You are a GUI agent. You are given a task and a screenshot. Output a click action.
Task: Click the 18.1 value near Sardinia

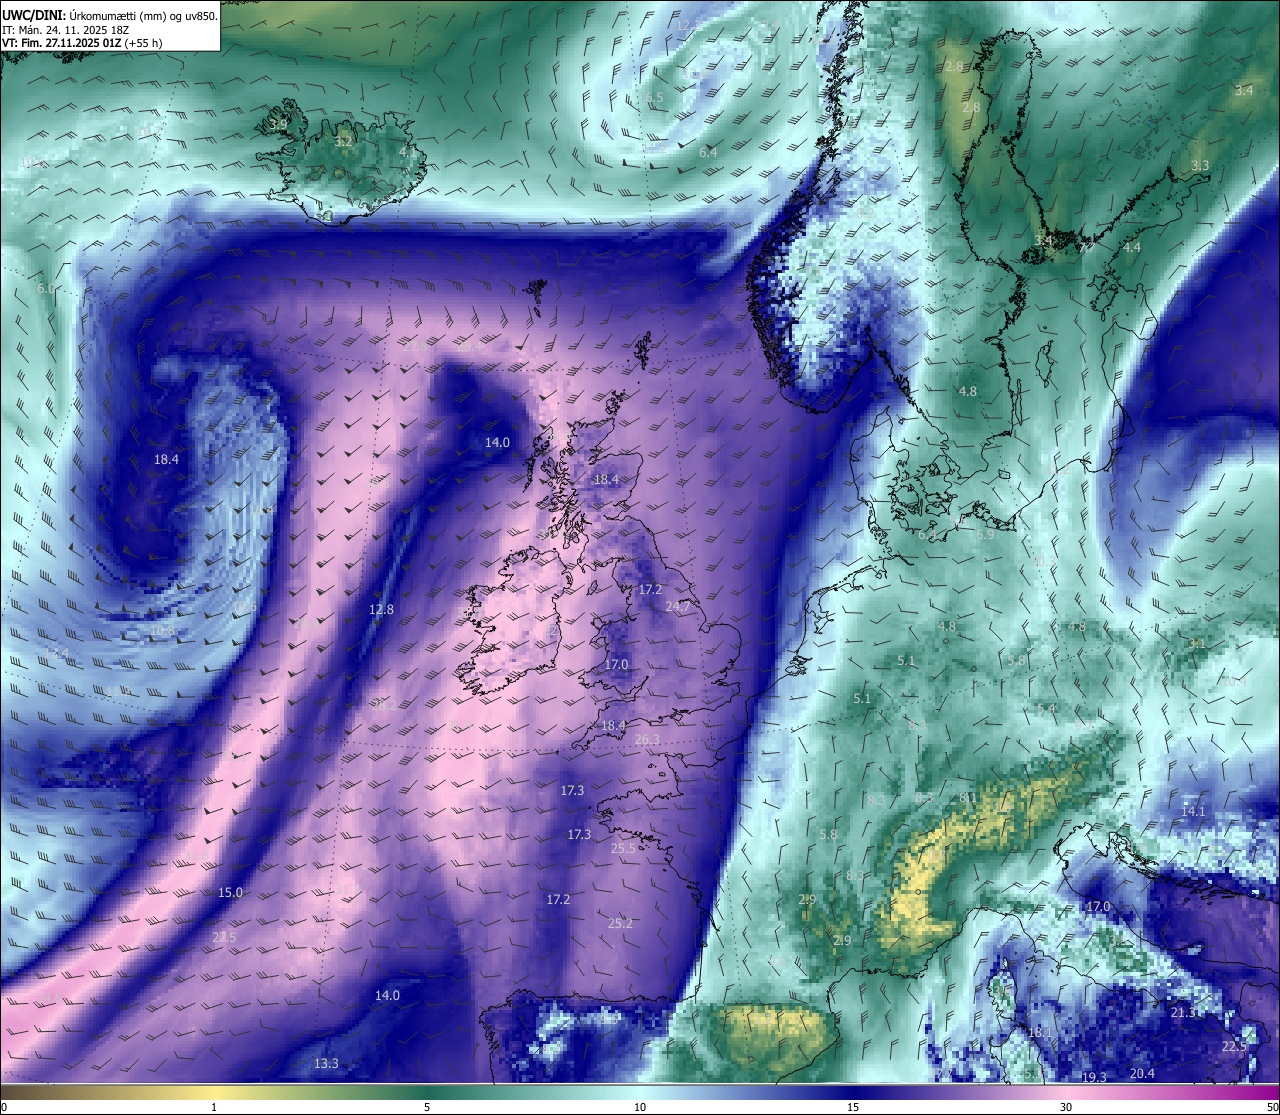pos(1040,1031)
